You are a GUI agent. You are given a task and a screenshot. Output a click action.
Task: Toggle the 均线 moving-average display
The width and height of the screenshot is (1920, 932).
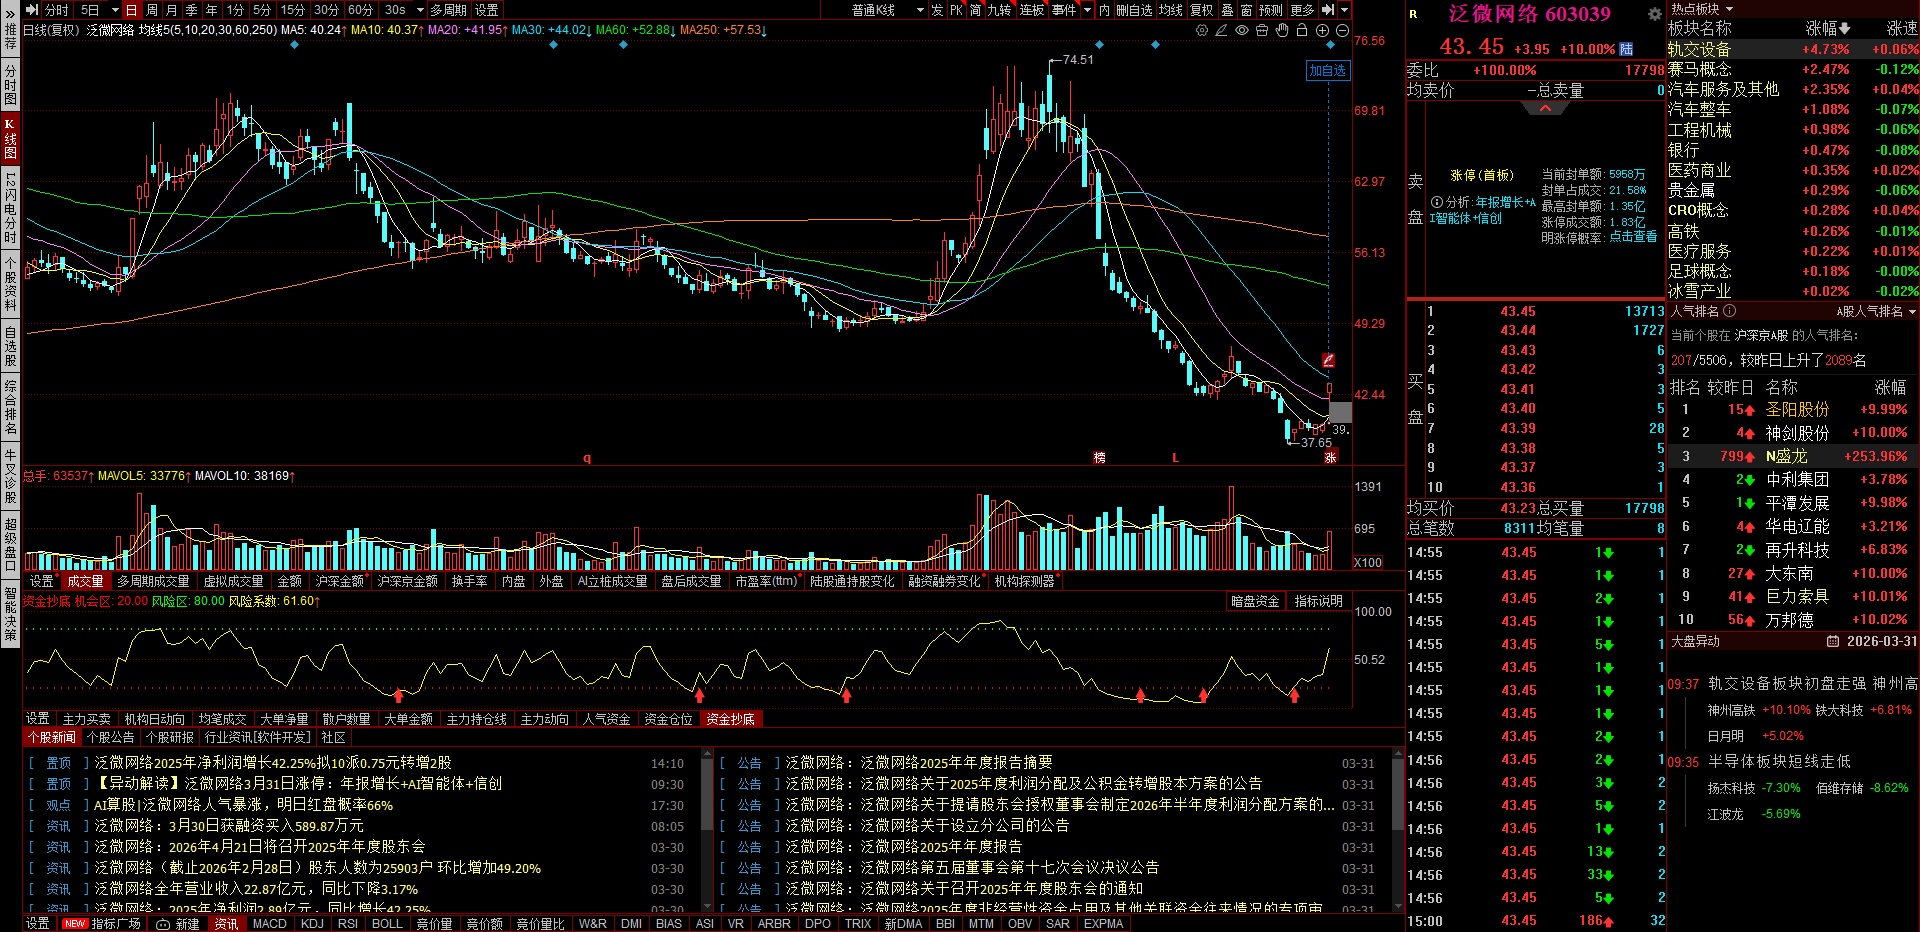click(x=1170, y=10)
